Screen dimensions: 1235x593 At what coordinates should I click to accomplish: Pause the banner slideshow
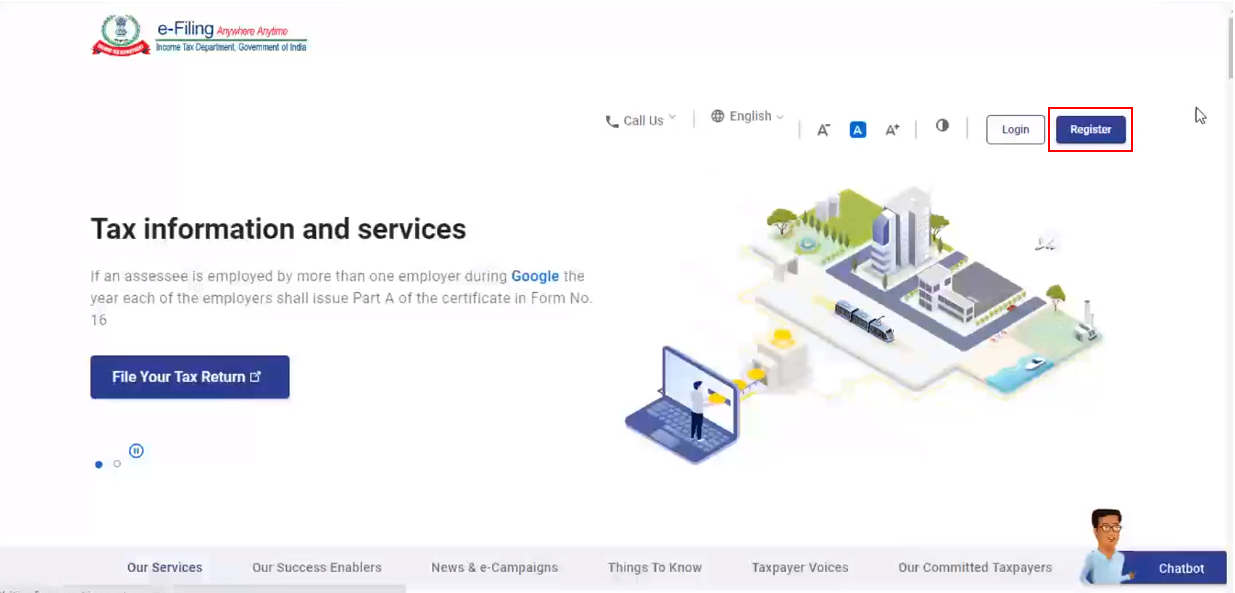137,451
